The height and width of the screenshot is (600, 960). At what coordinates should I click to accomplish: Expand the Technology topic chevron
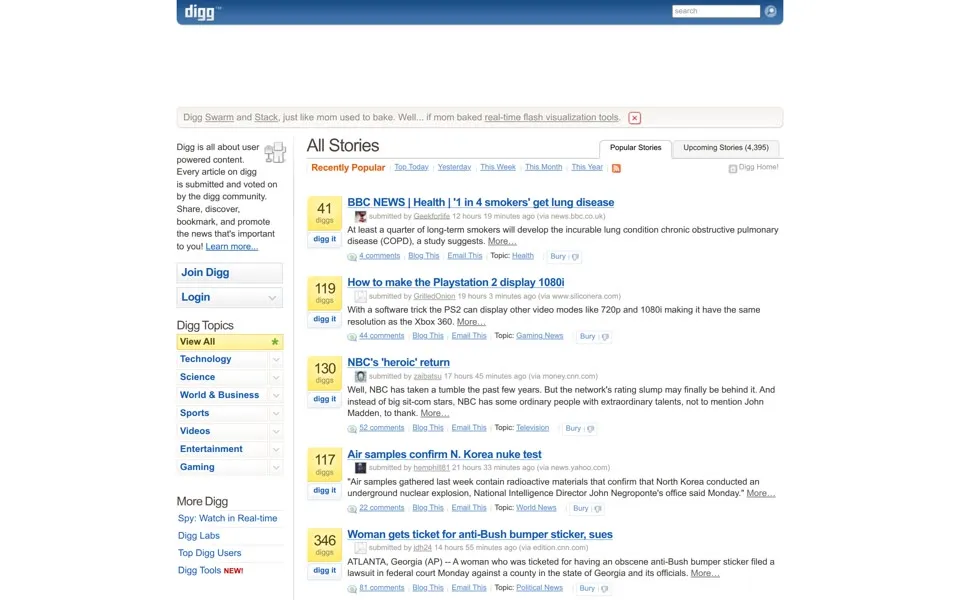point(276,359)
